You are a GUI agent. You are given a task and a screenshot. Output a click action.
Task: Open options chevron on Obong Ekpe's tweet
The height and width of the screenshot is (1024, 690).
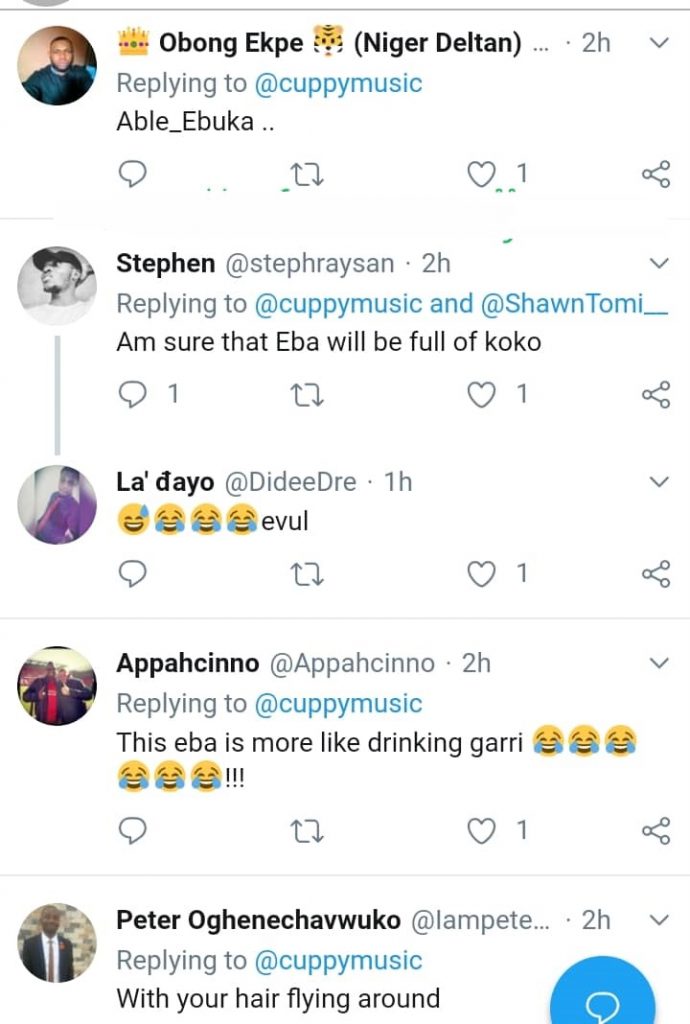659,43
